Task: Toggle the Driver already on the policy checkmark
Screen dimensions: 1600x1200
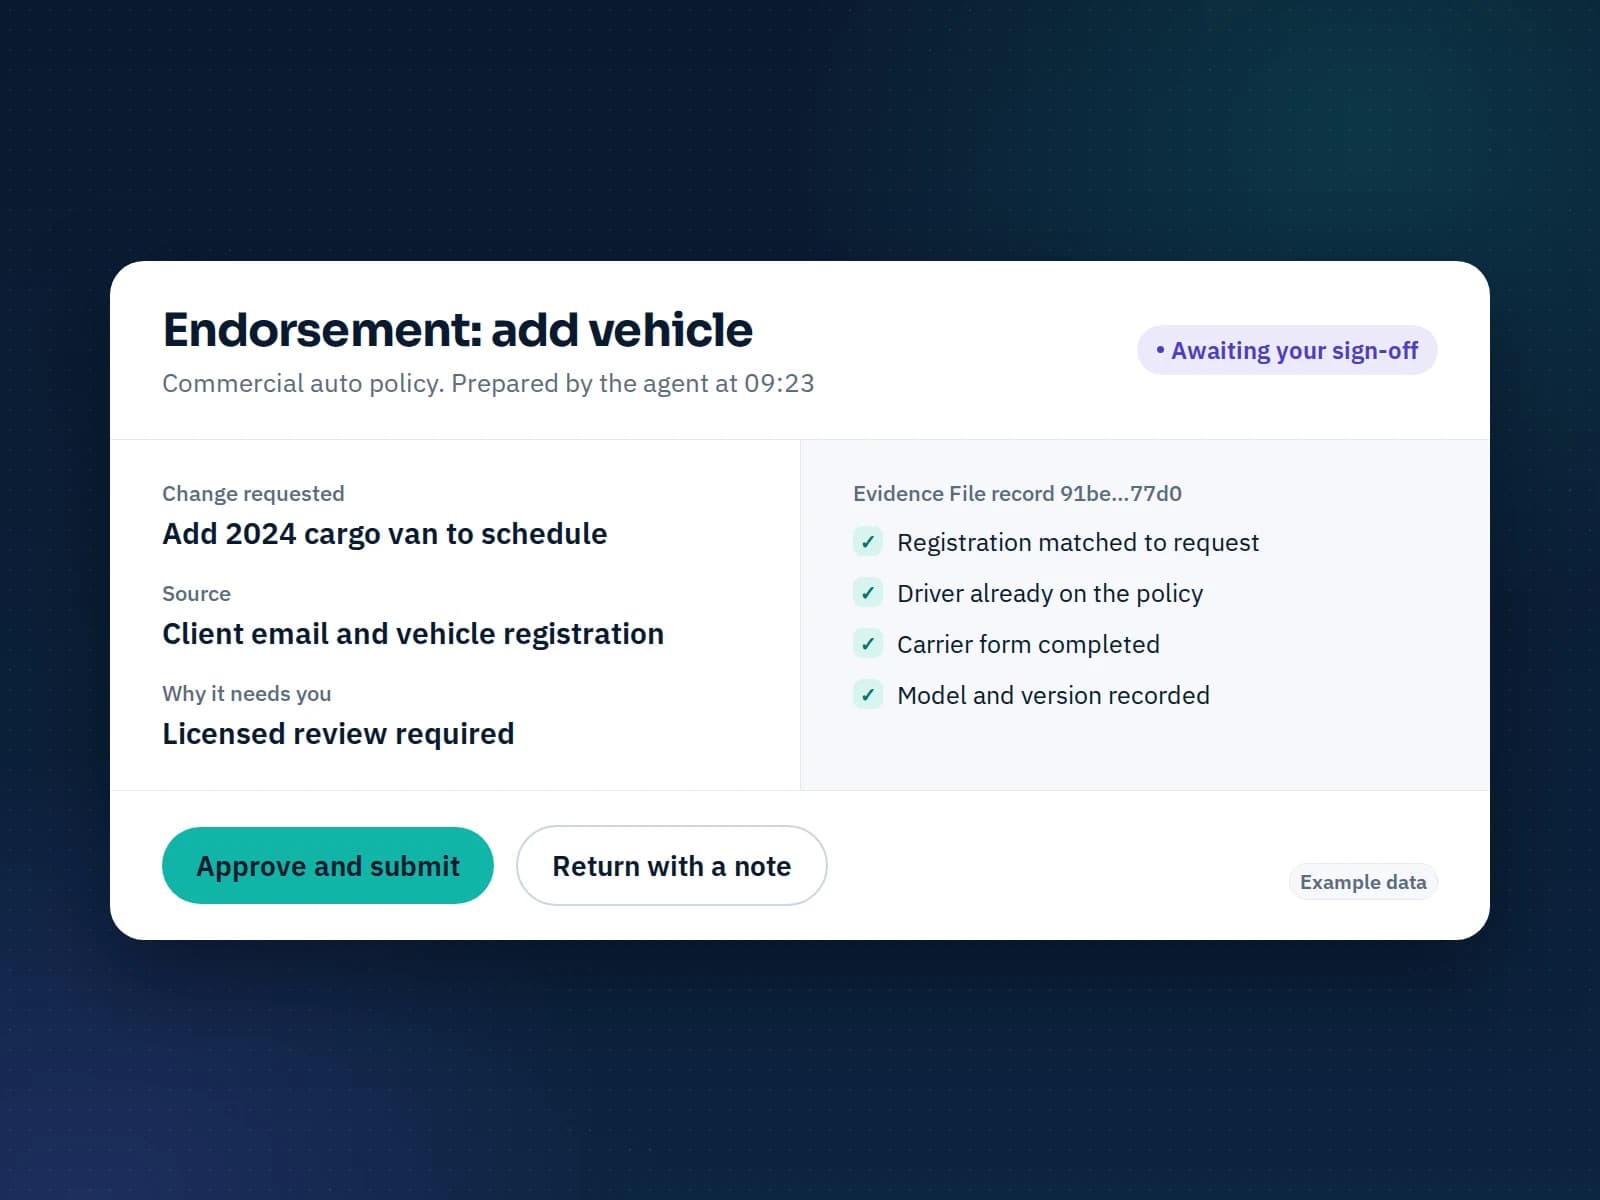Action: click(868, 593)
